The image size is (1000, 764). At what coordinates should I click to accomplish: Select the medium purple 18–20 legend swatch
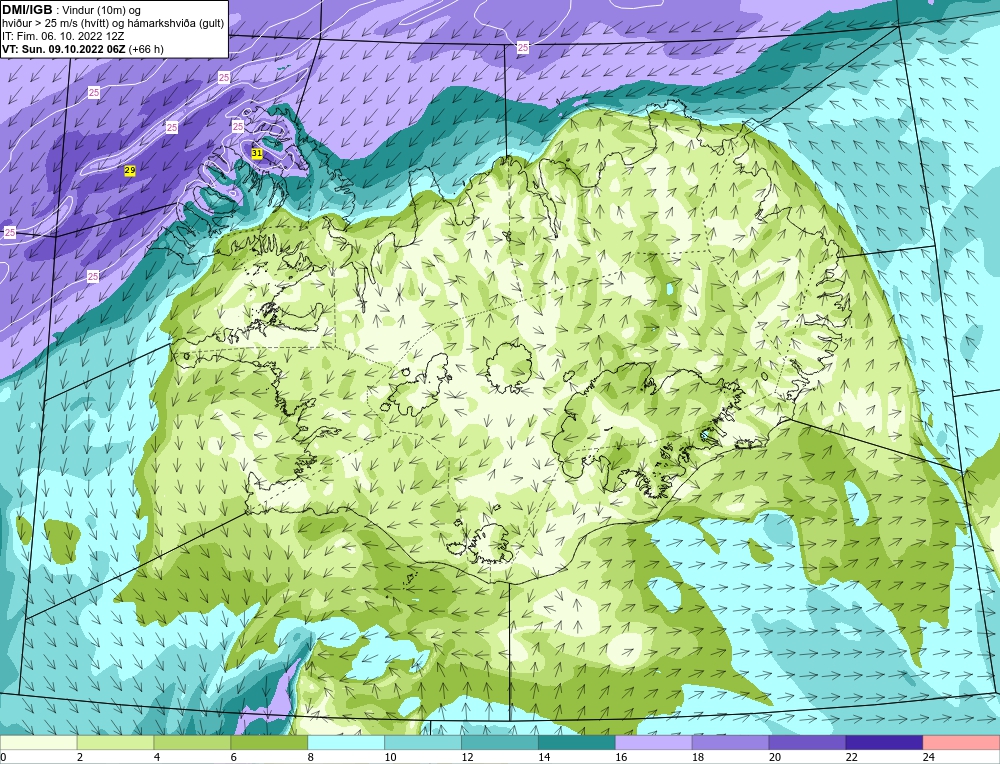(x=730, y=743)
